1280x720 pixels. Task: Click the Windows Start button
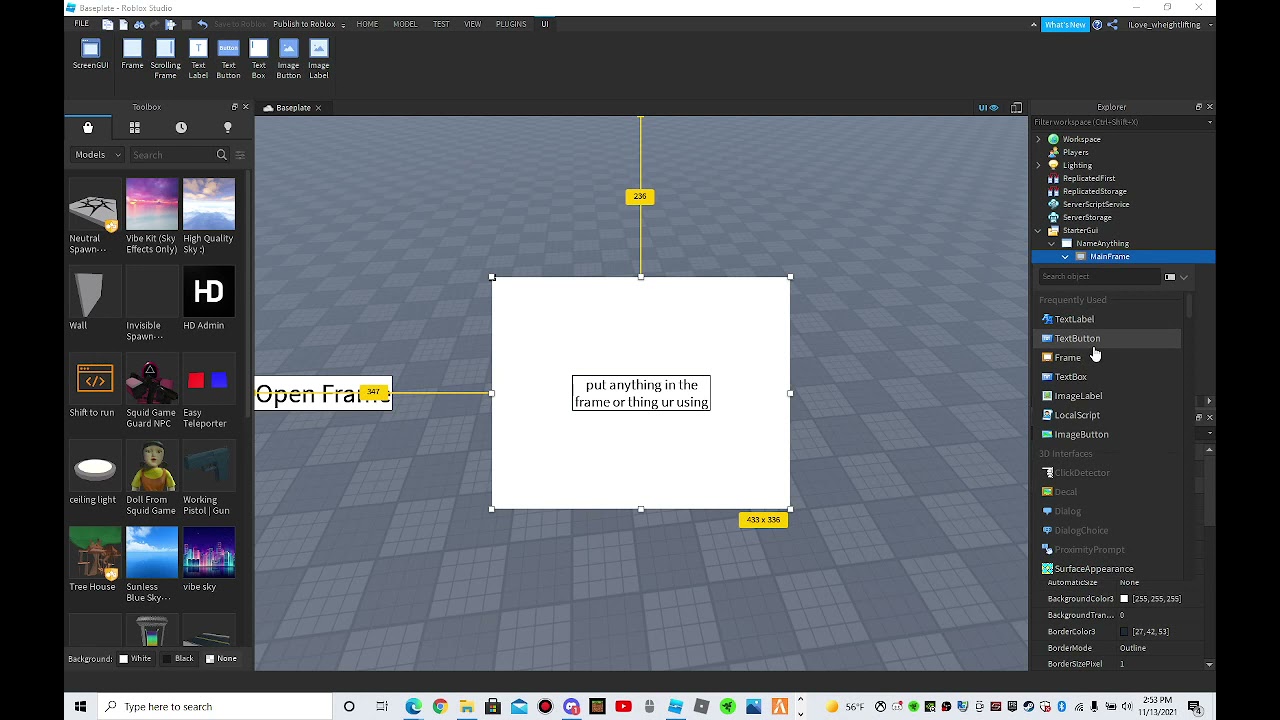(80, 707)
